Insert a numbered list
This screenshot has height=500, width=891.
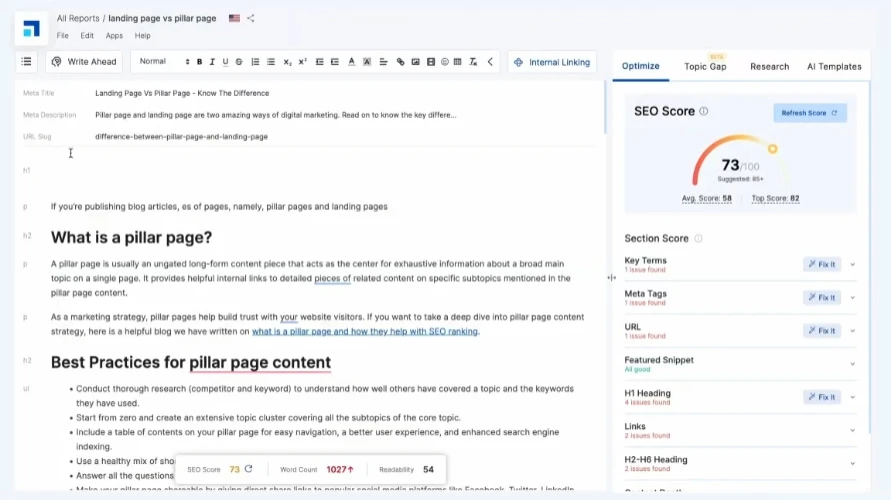(x=255, y=62)
